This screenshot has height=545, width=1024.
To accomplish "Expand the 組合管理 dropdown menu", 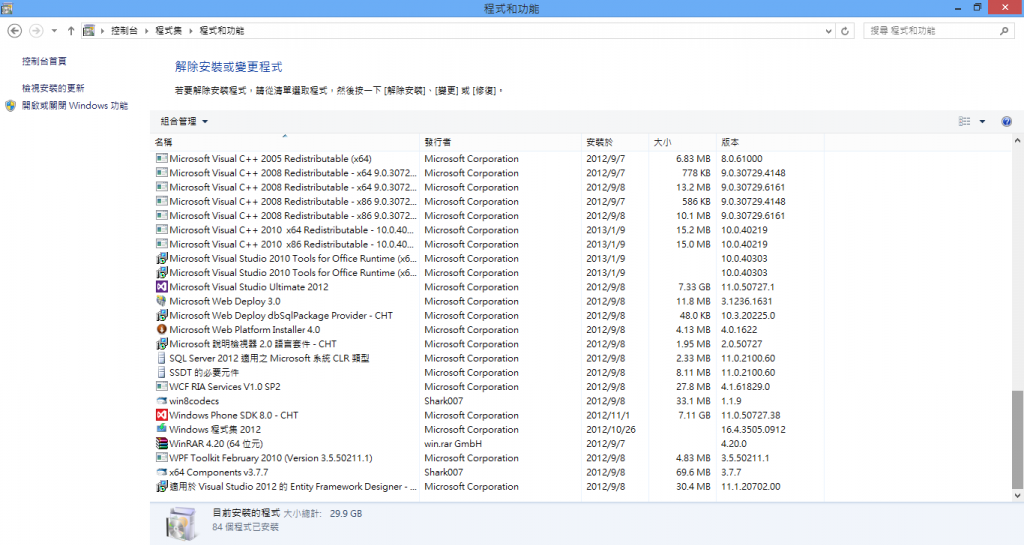I will click(184, 121).
